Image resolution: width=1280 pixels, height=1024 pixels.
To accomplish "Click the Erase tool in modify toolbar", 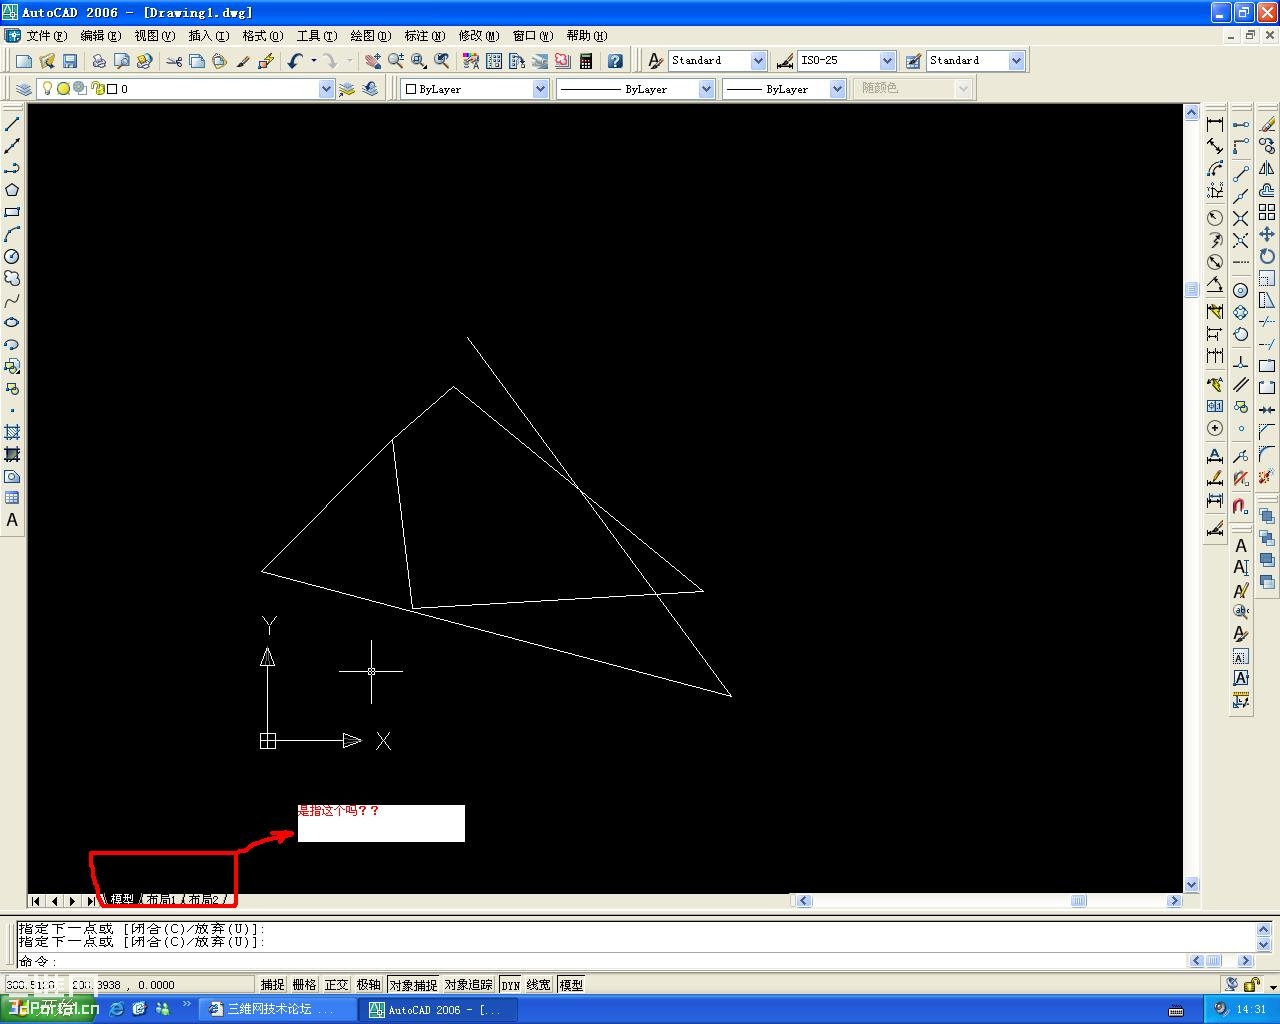I will point(1267,124).
